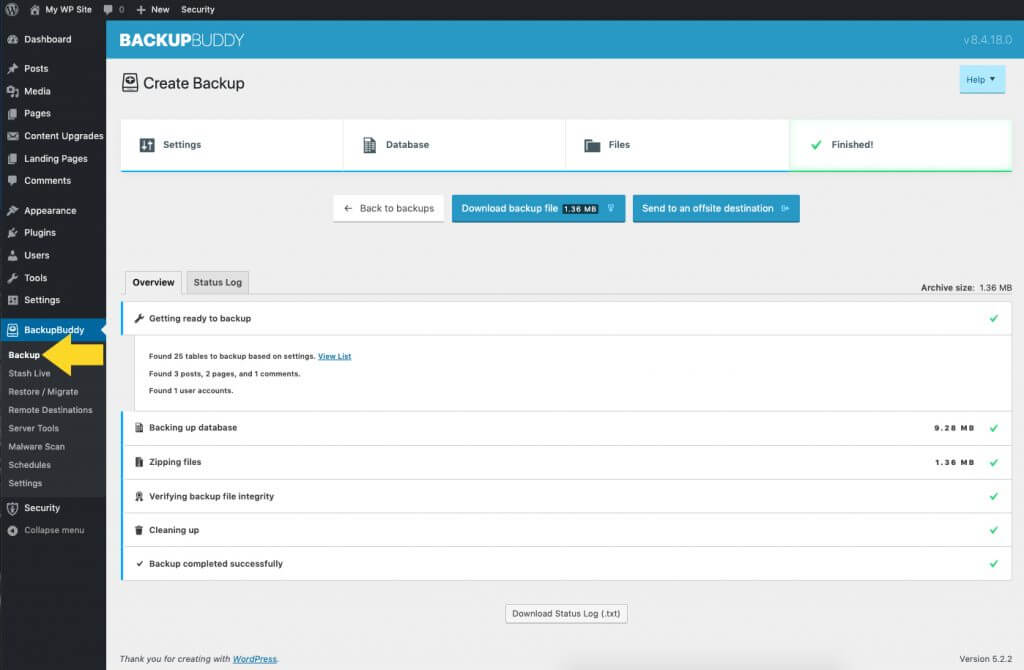
Task: Open Malware Scan submenu item
Action: (37, 447)
